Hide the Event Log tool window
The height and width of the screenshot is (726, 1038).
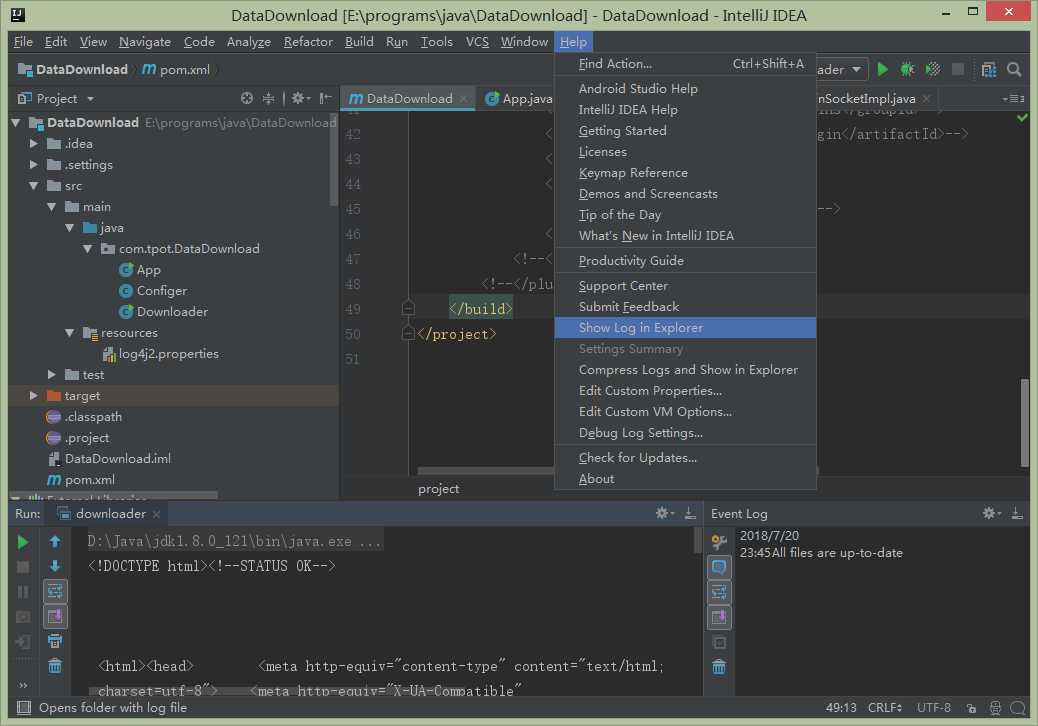pos(1017,514)
